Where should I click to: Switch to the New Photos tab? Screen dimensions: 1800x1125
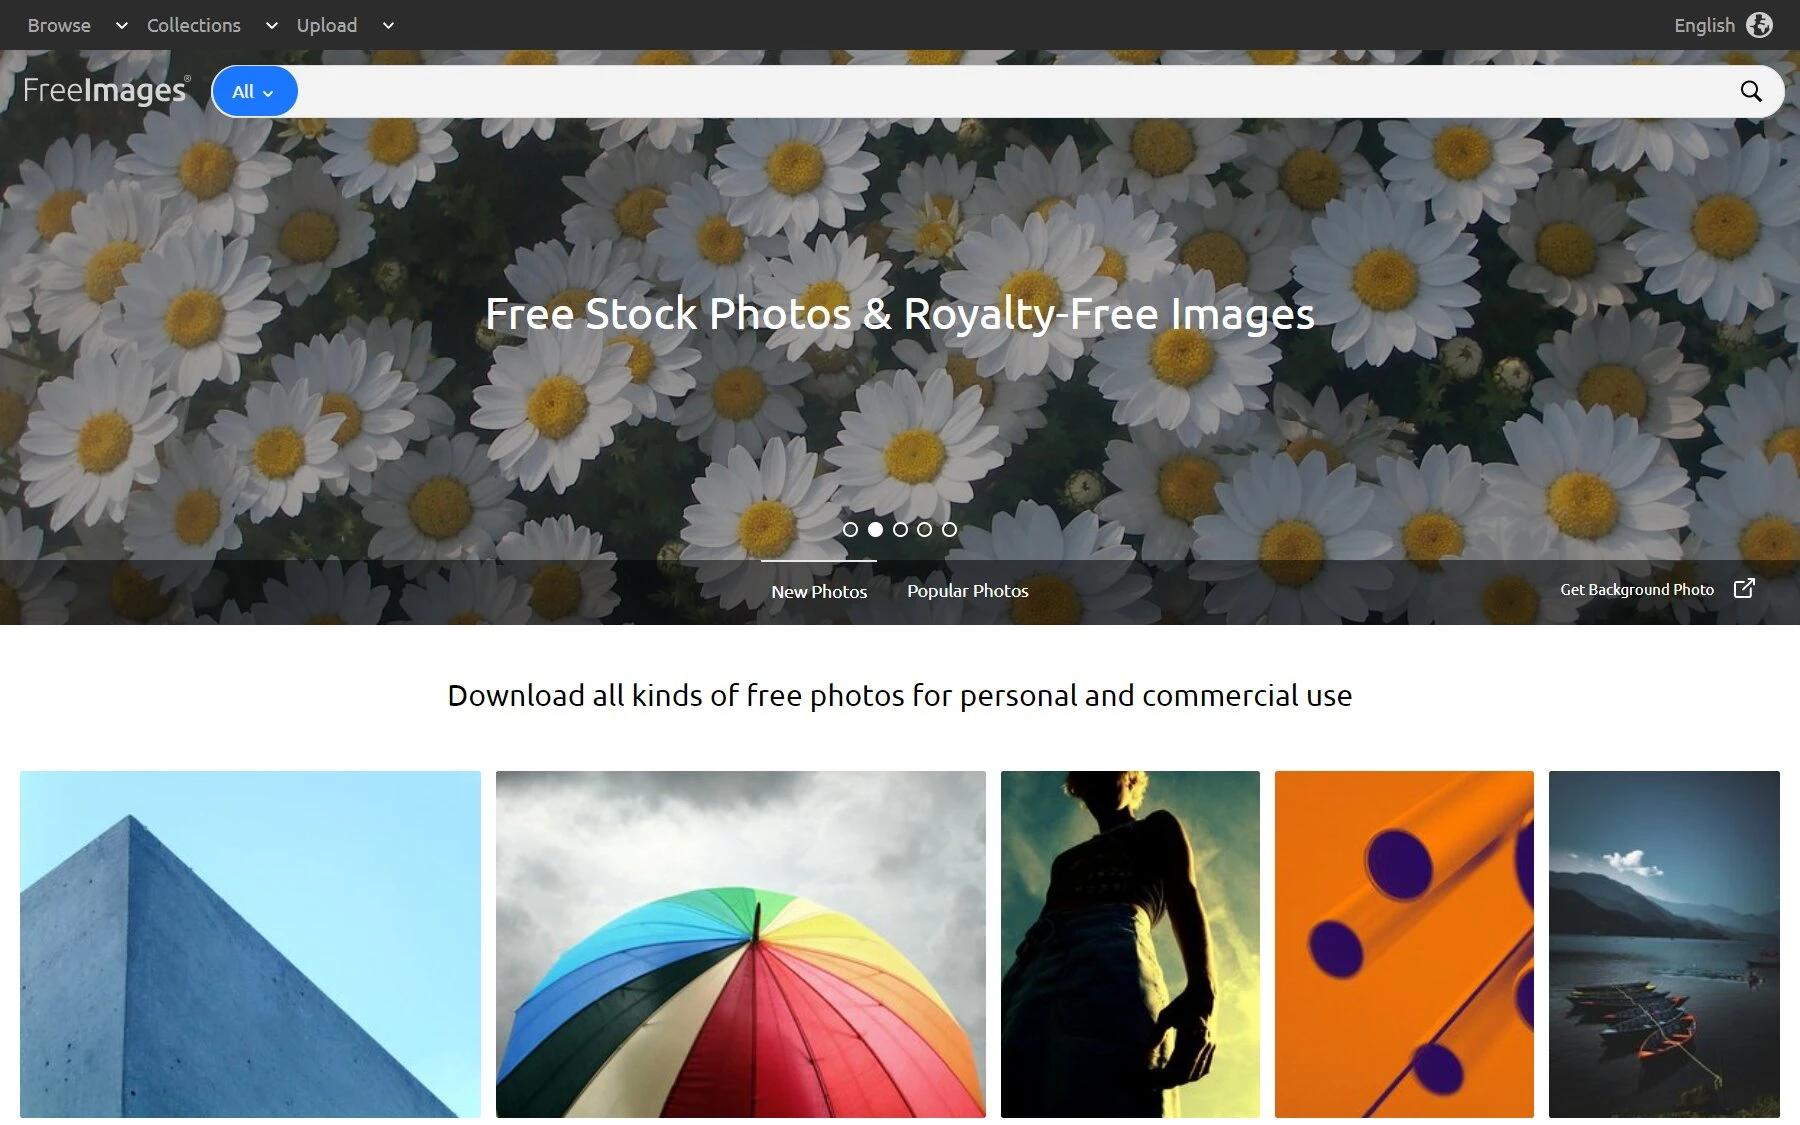[x=819, y=591]
